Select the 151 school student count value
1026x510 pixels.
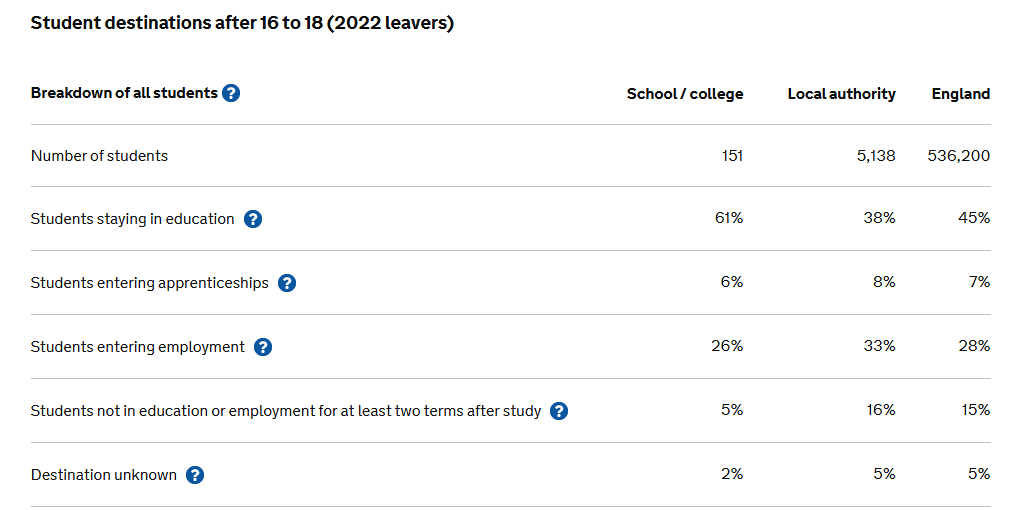click(x=732, y=156)
